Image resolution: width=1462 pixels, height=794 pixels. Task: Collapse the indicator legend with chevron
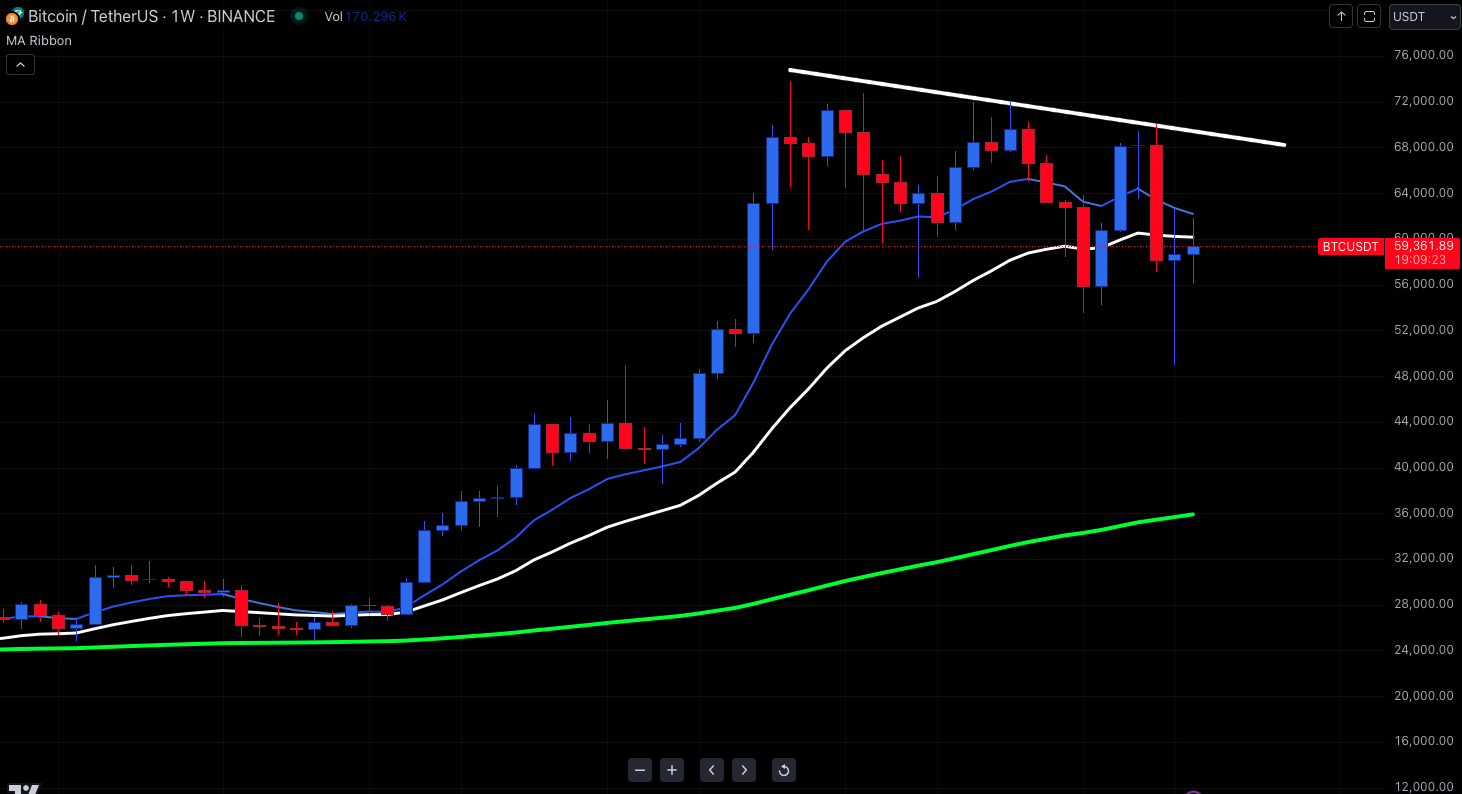(x=20, y=65)
